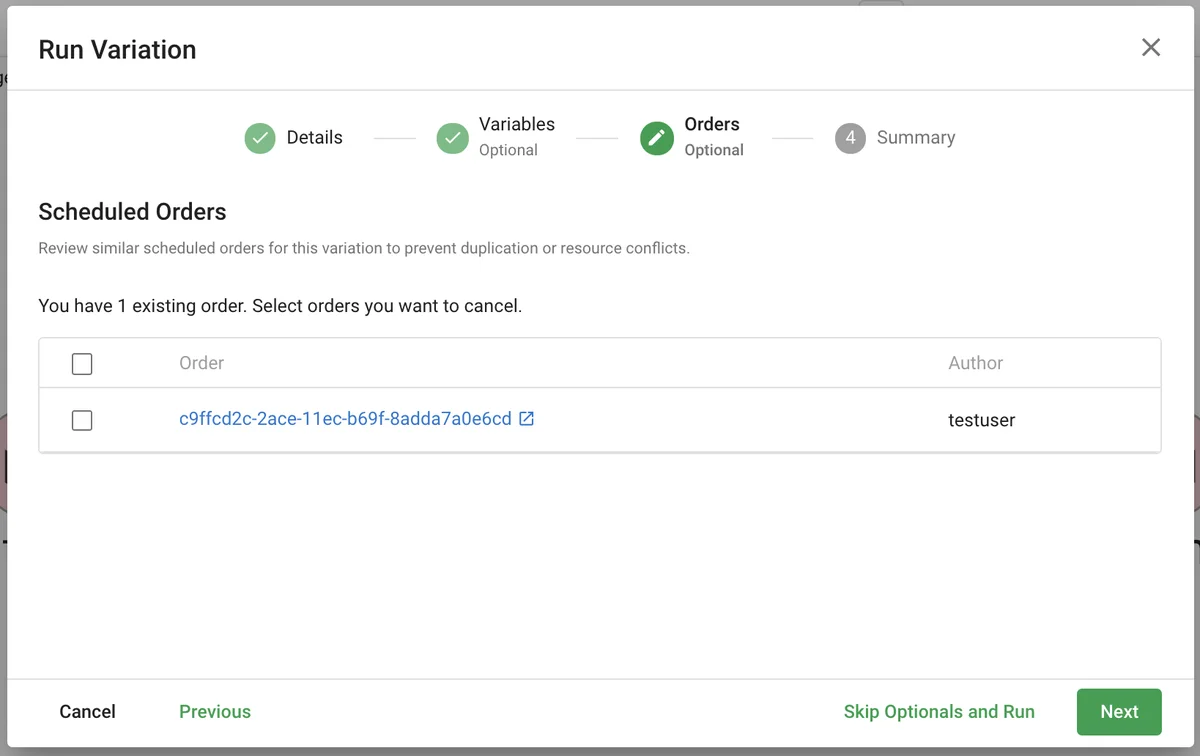Go back with the Previous button

coord(215,712)
